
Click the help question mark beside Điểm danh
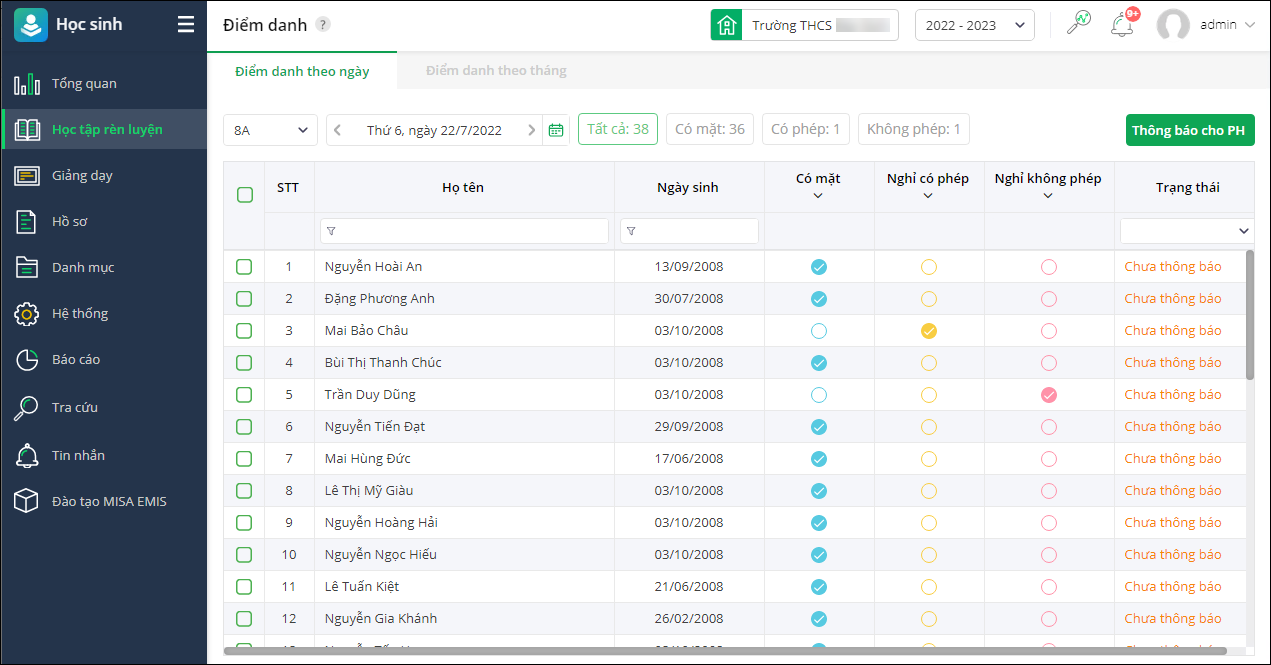[322, 25]
